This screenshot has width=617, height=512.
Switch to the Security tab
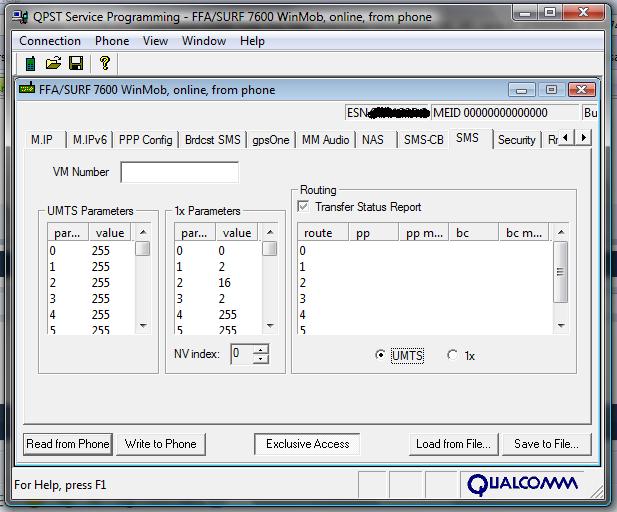point(517,140)
